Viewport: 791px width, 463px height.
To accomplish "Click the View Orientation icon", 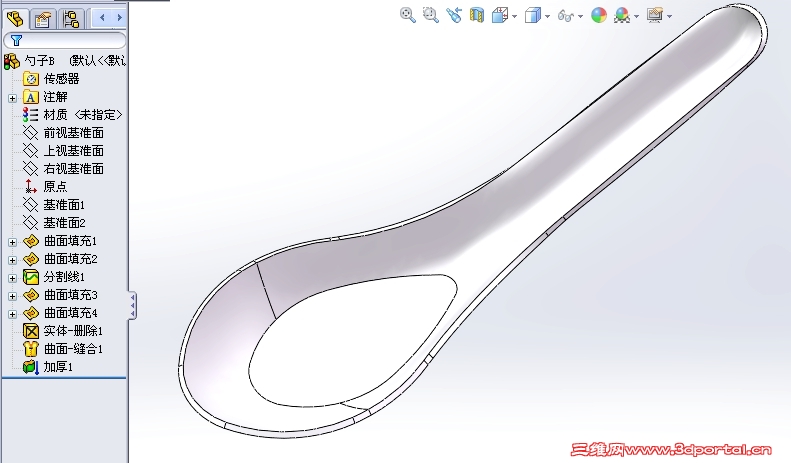I will (499, 16).
